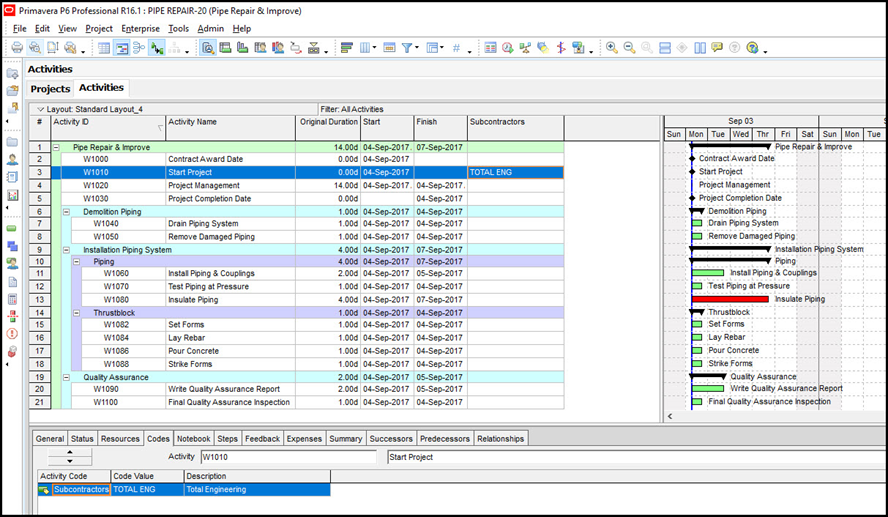
Task: Collapse the Pipe Repair & Improve group
Action: point(57,147)
